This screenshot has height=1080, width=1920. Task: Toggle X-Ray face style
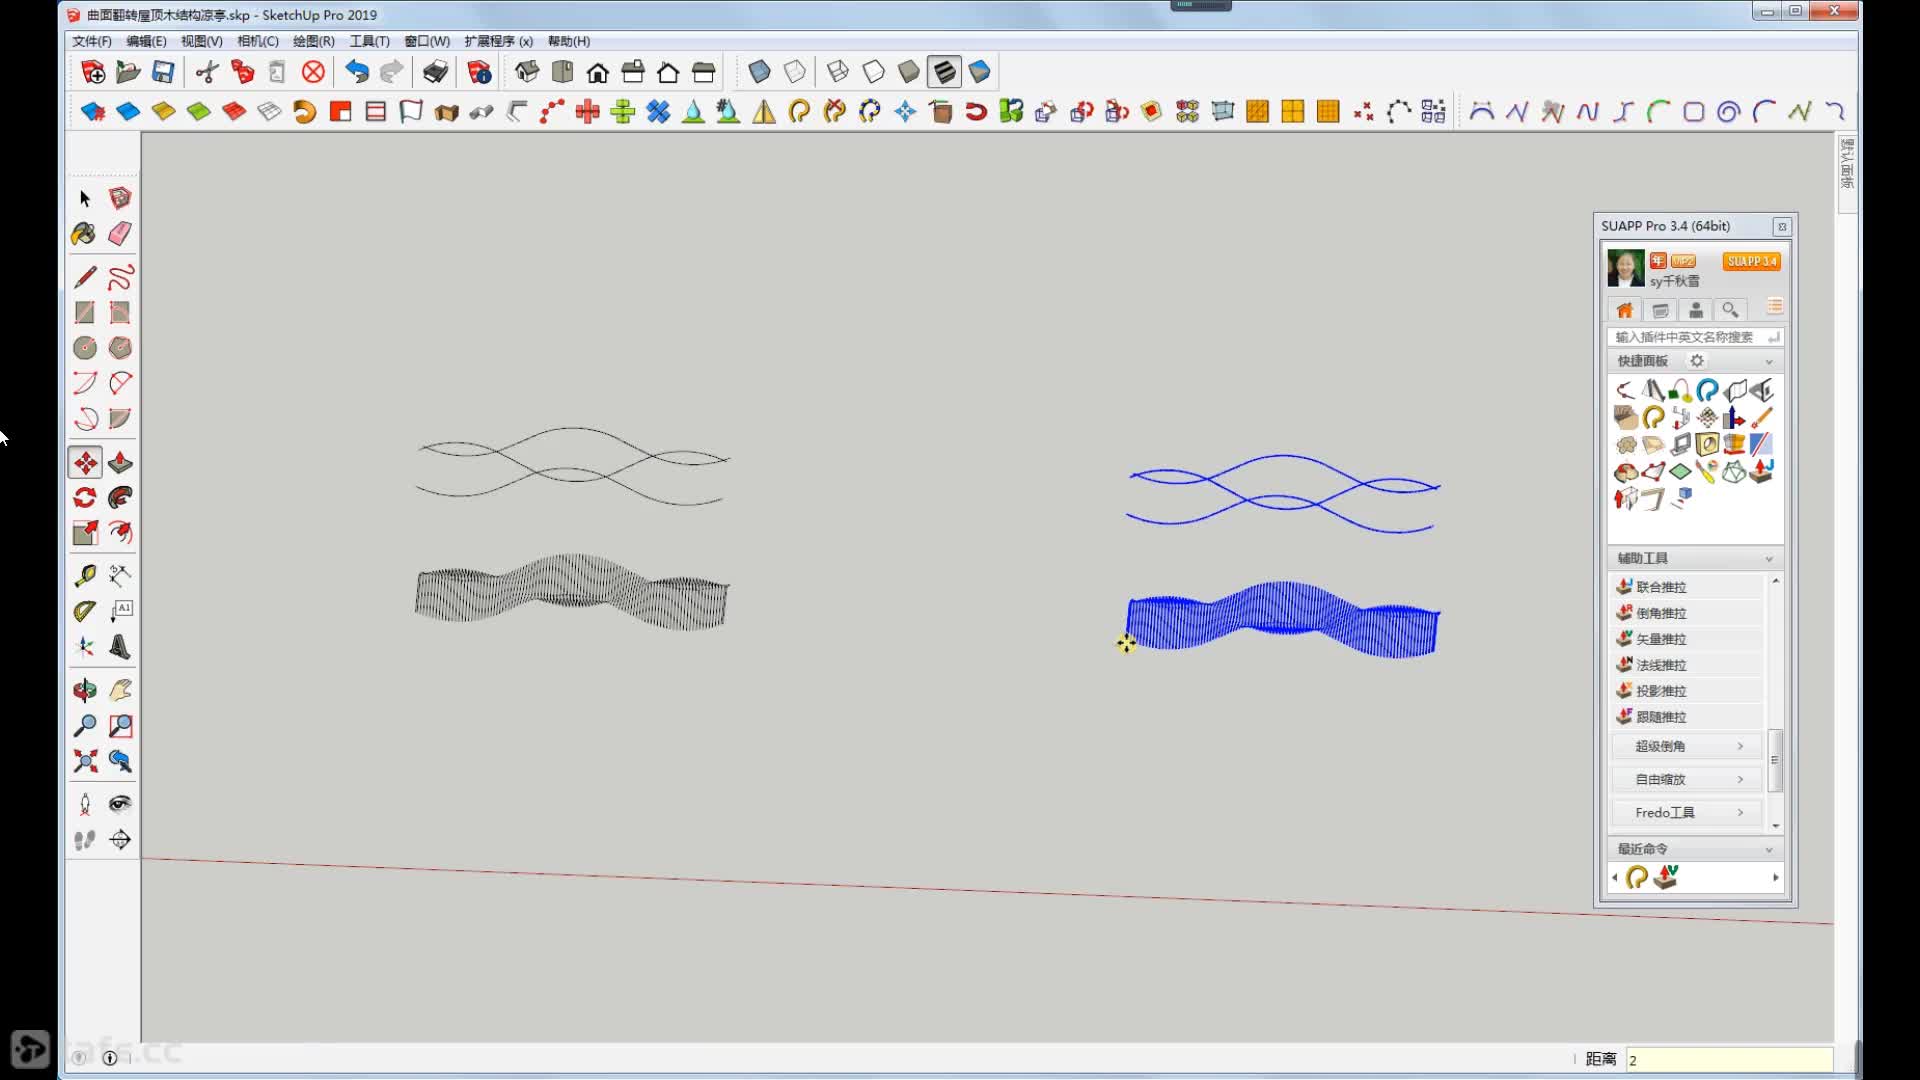[759, 72]
